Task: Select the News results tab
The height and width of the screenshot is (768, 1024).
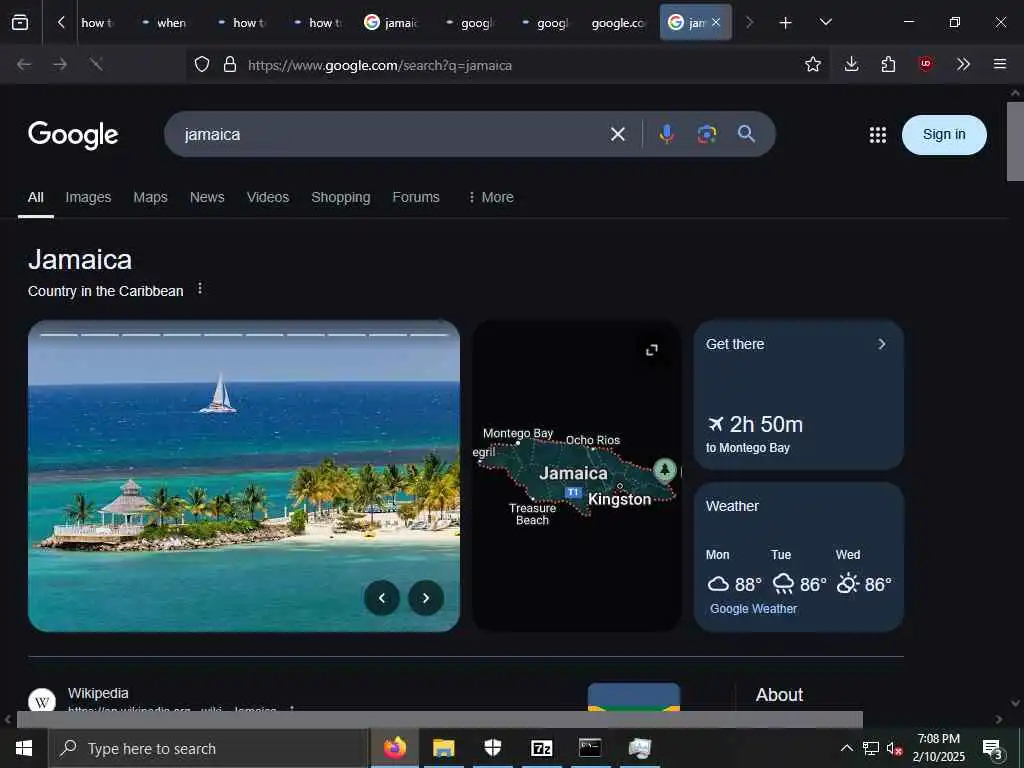Action: pyautogui.click(x=207, y=197)
